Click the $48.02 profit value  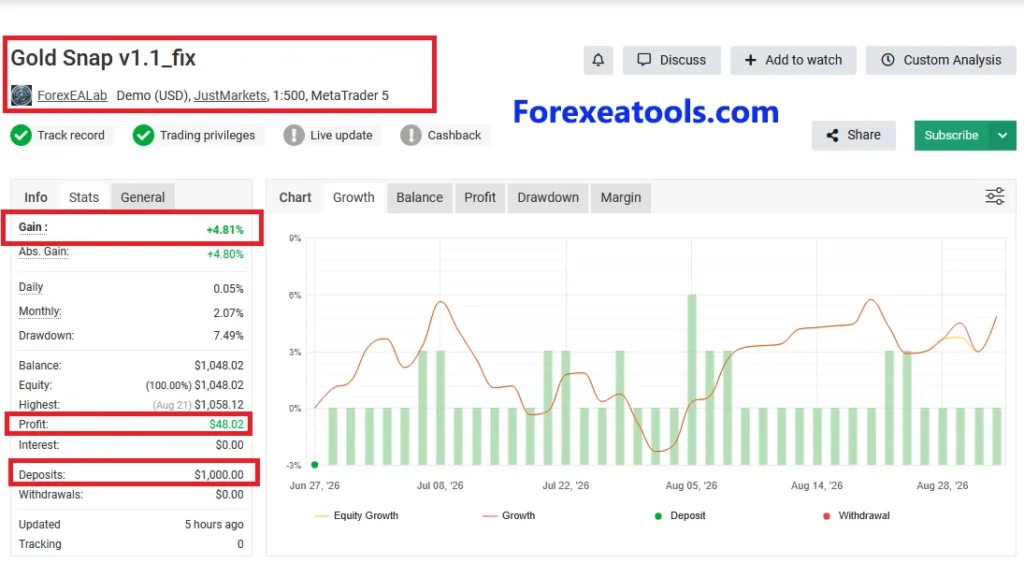click(227, 425)
